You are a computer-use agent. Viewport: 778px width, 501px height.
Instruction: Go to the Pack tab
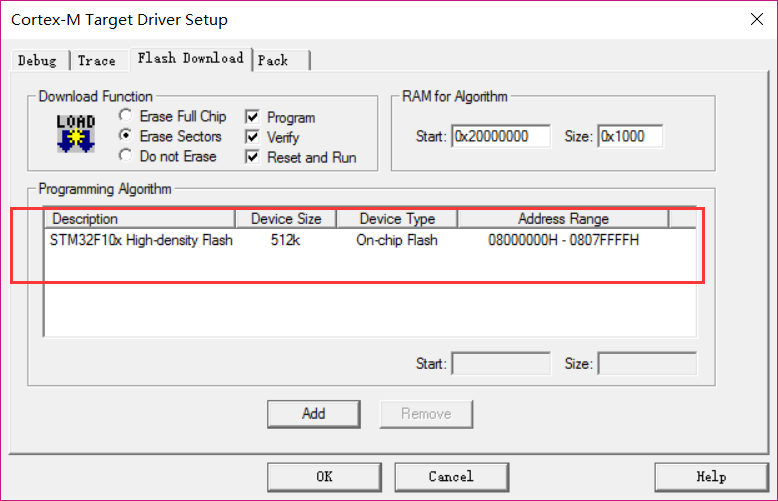(281, 61)
